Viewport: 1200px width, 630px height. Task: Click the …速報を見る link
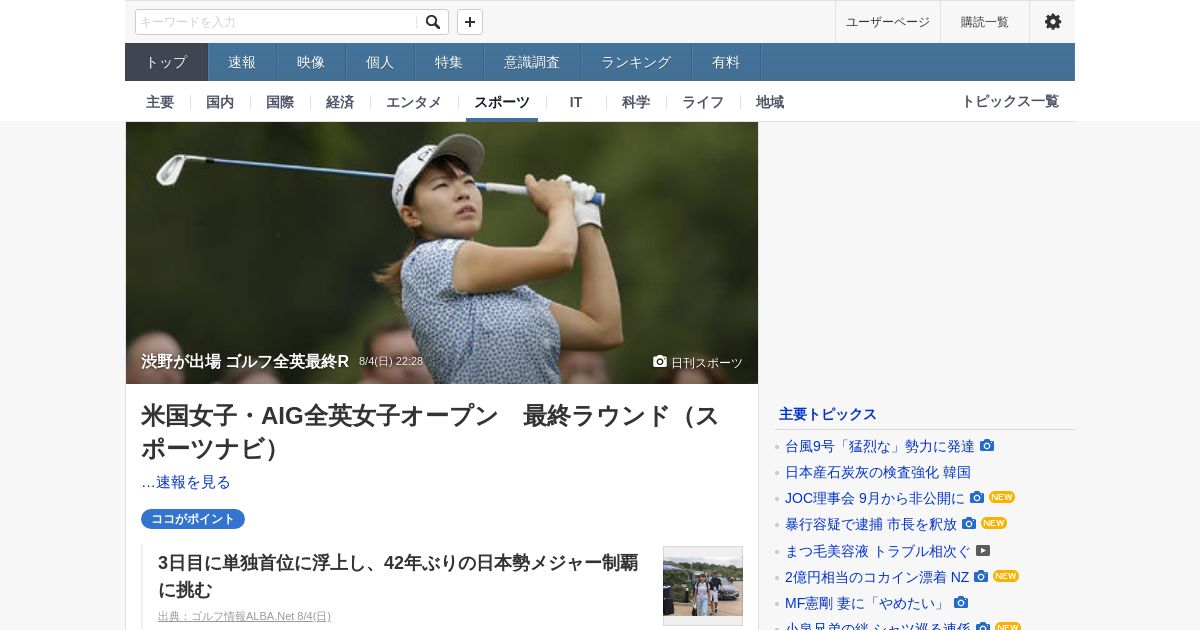pyautogui.click(x=186, y=482)
